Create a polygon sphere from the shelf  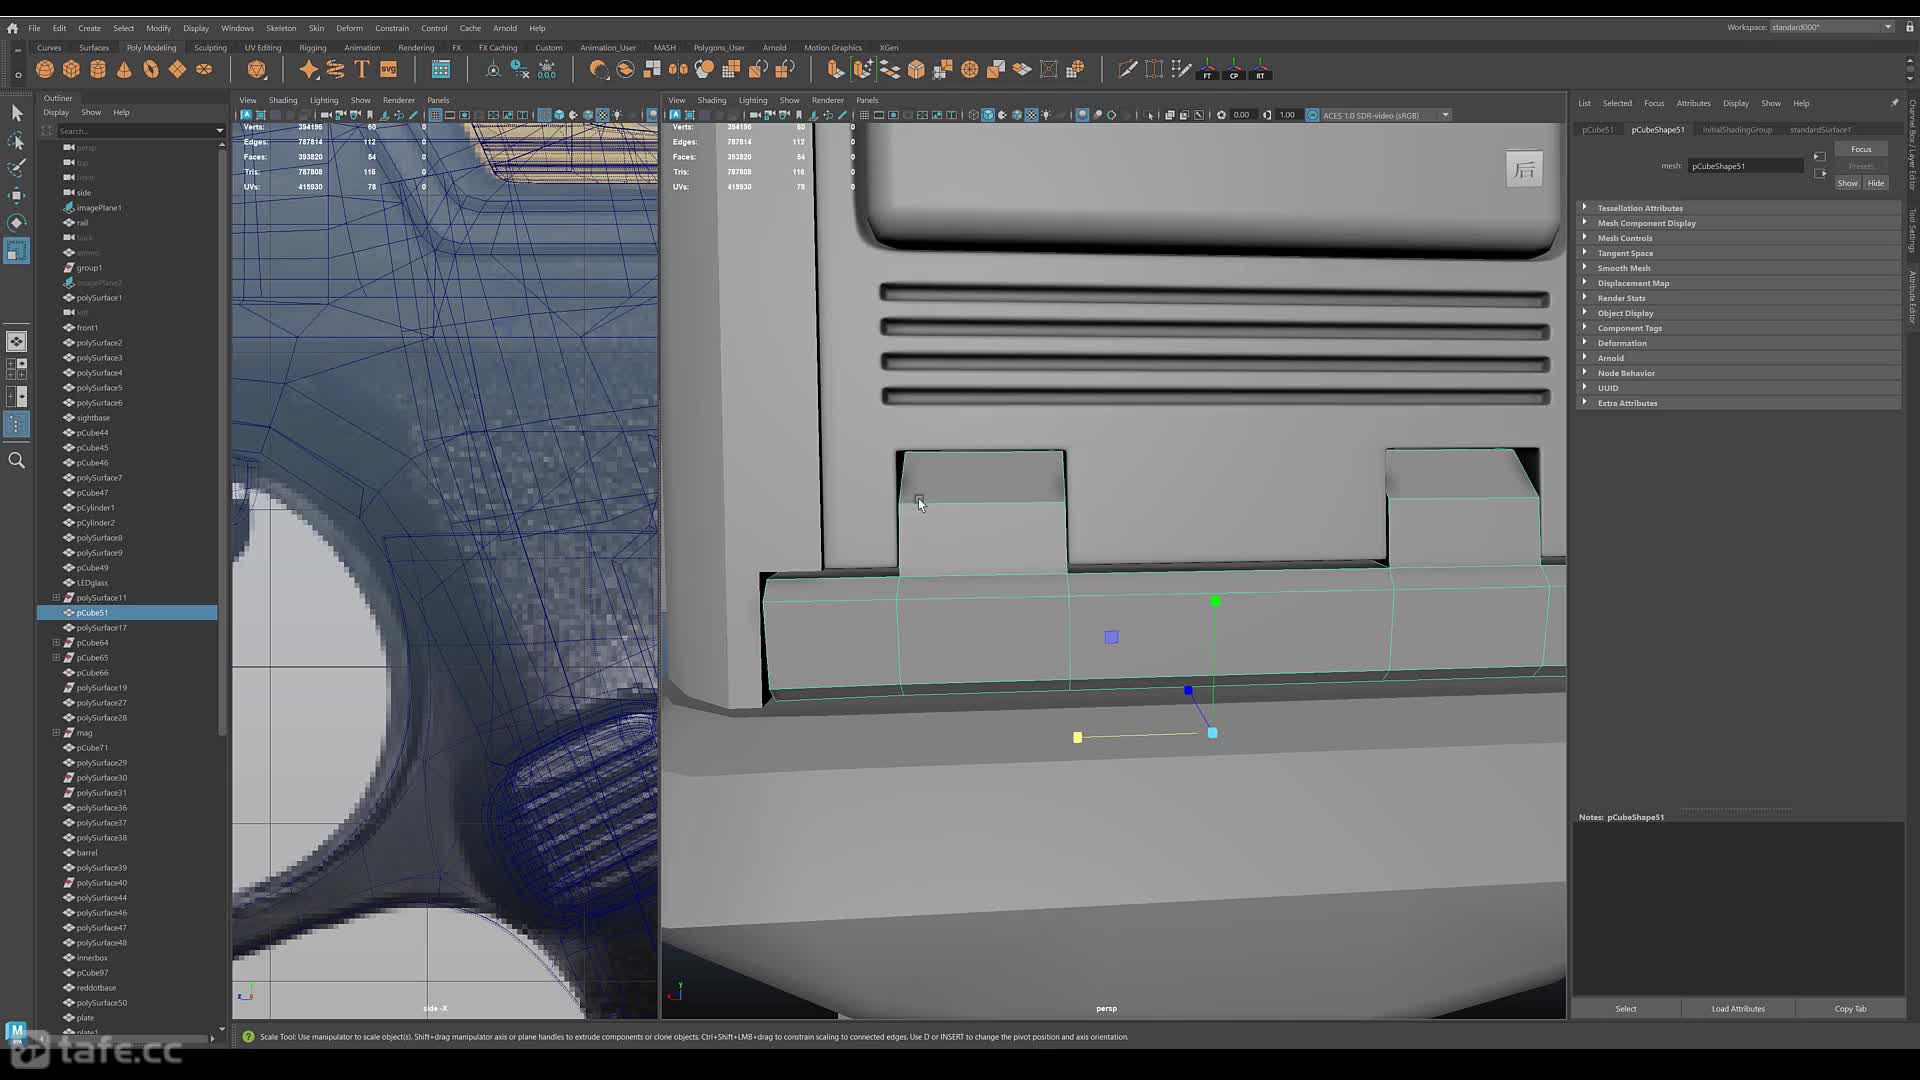click(45, 69)
